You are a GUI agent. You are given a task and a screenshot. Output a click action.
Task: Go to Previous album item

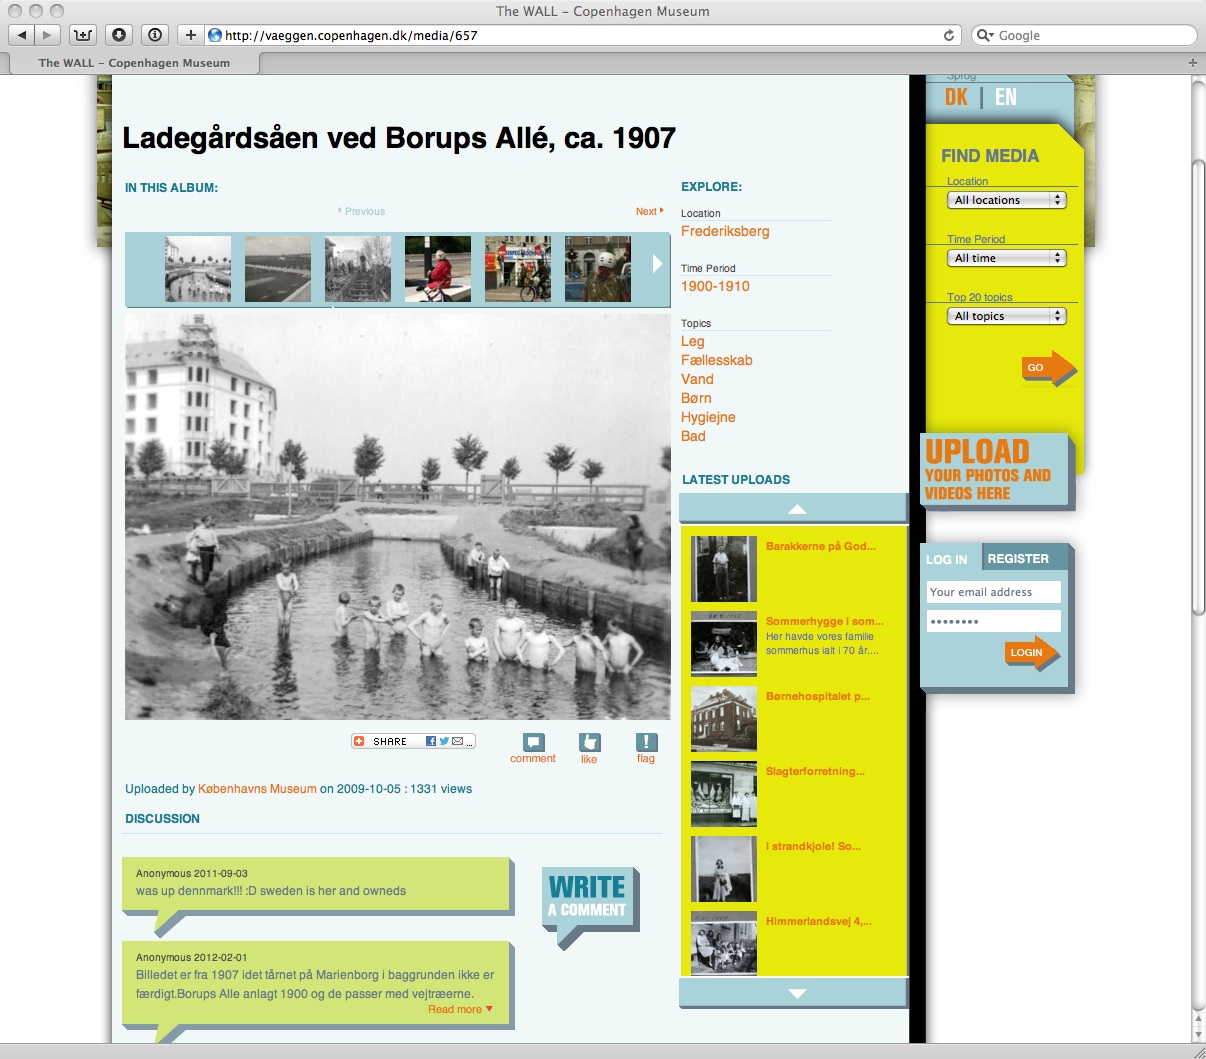point(362,211)
